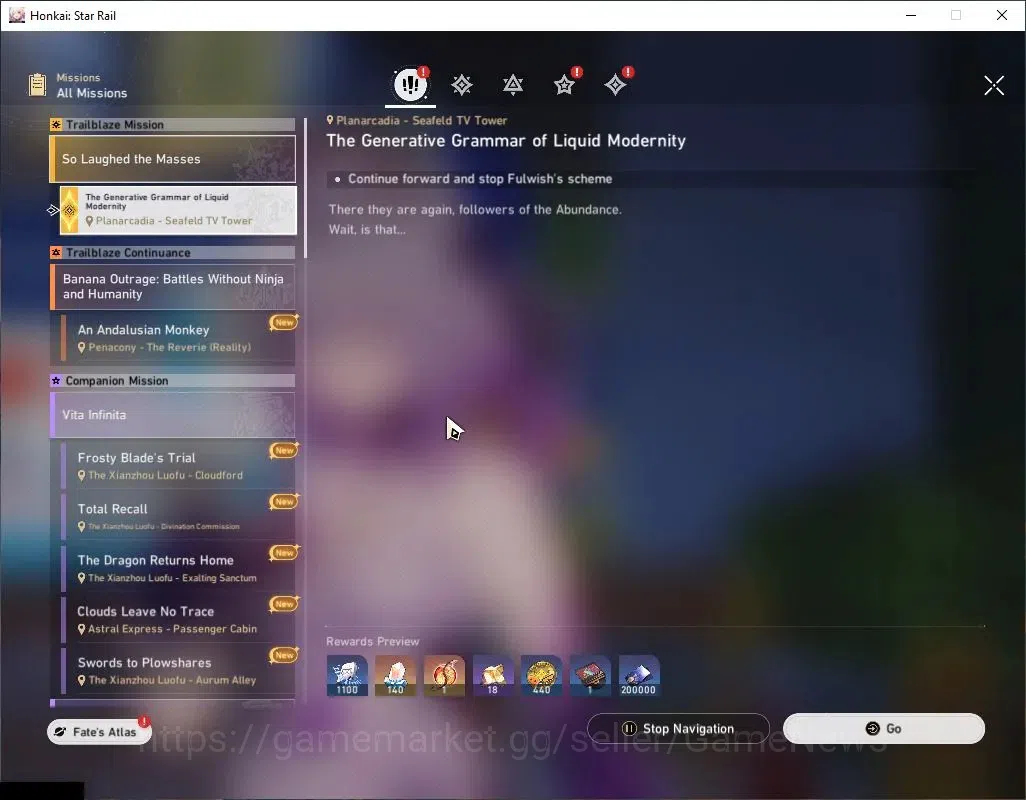The width and height of the screenshot is (1026, 800).
Task: Click the Rewards Preview label
Action: pyautogui.click(x=372, y=642)
